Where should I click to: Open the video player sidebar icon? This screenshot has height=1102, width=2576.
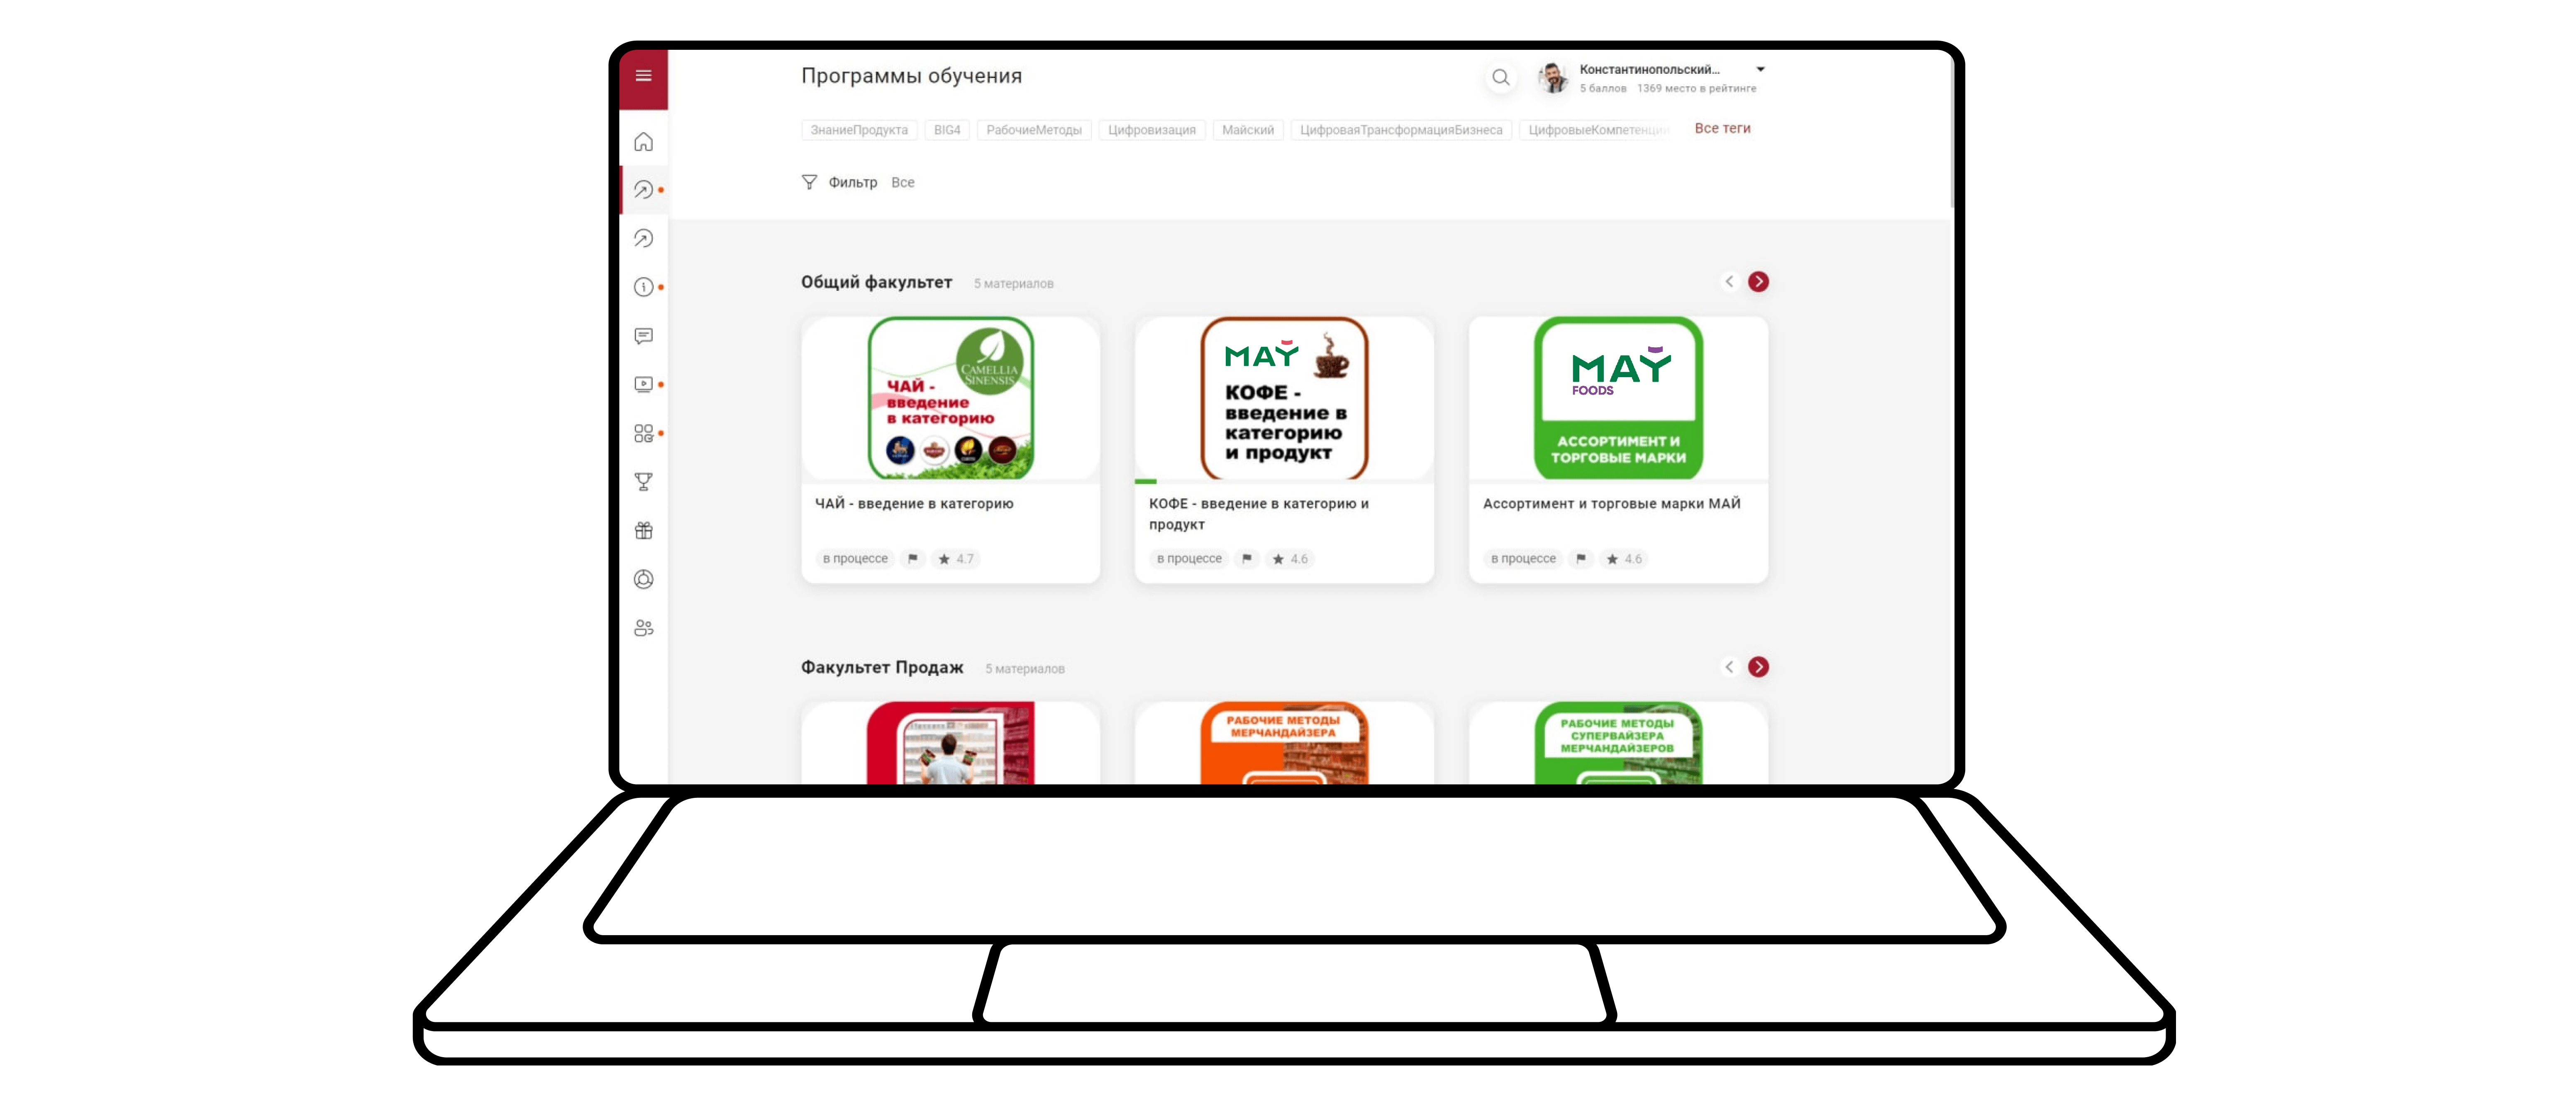tap(643, 384)
